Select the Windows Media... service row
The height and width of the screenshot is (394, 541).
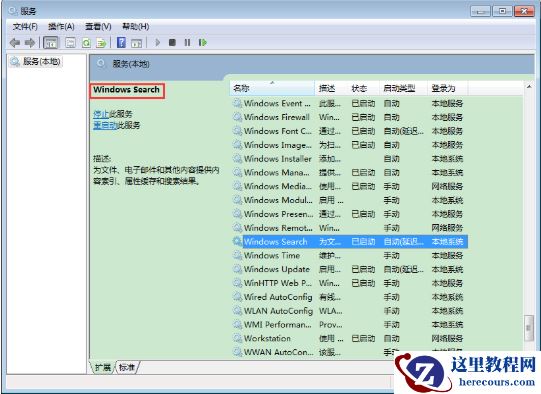click(x=350, y=186)
